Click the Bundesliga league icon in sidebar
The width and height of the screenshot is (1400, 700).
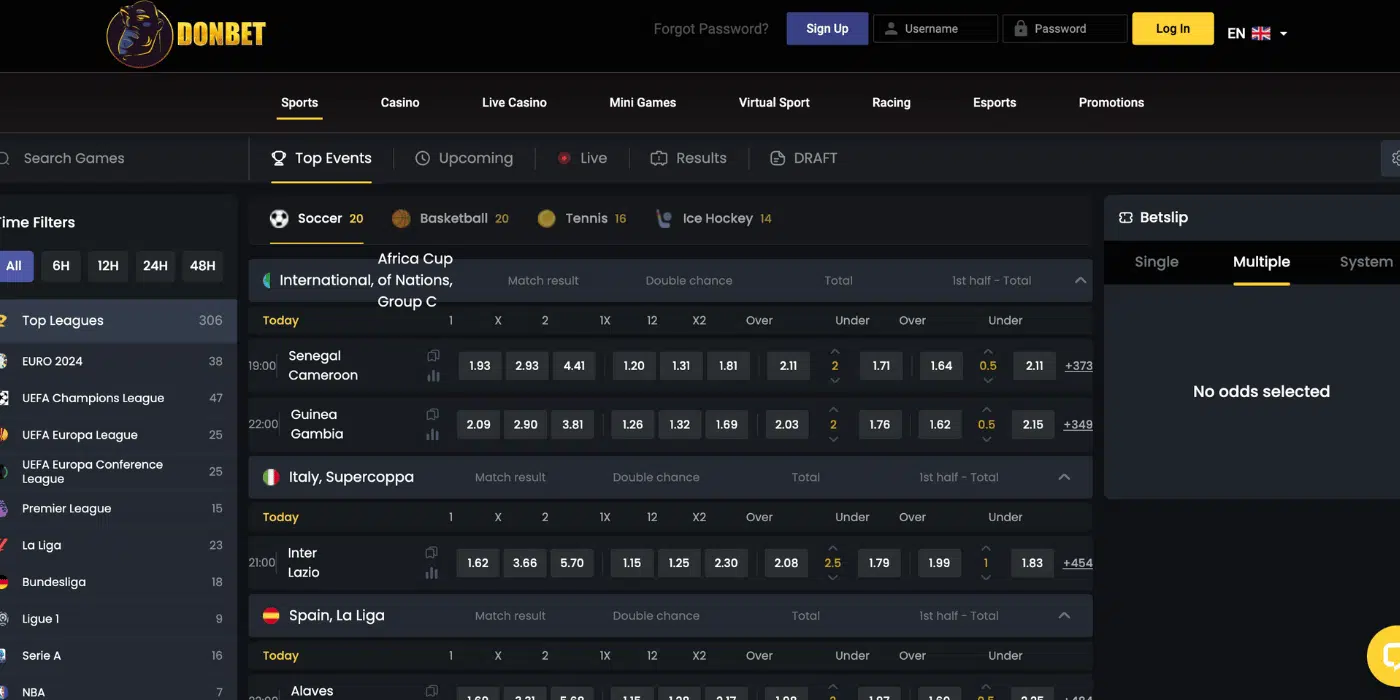pyautogui.click(x=3, y=582)
